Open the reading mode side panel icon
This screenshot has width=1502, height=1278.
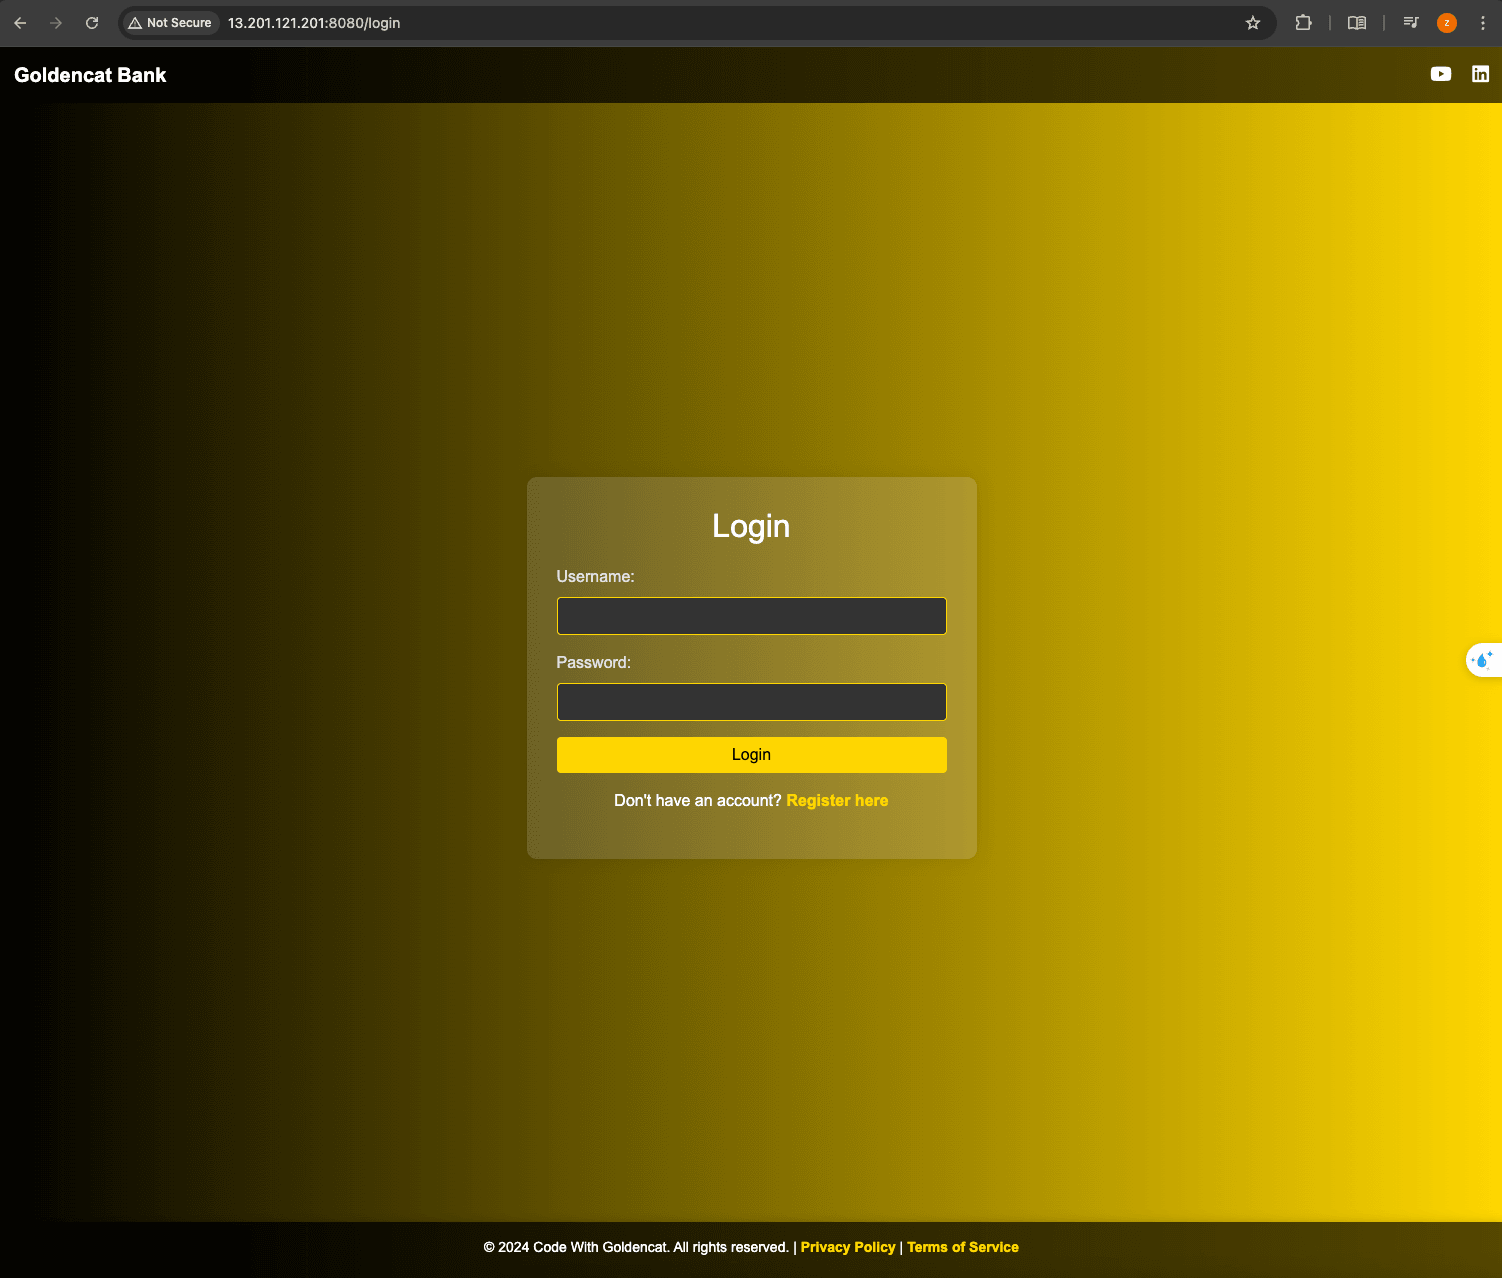(1356, 23)
